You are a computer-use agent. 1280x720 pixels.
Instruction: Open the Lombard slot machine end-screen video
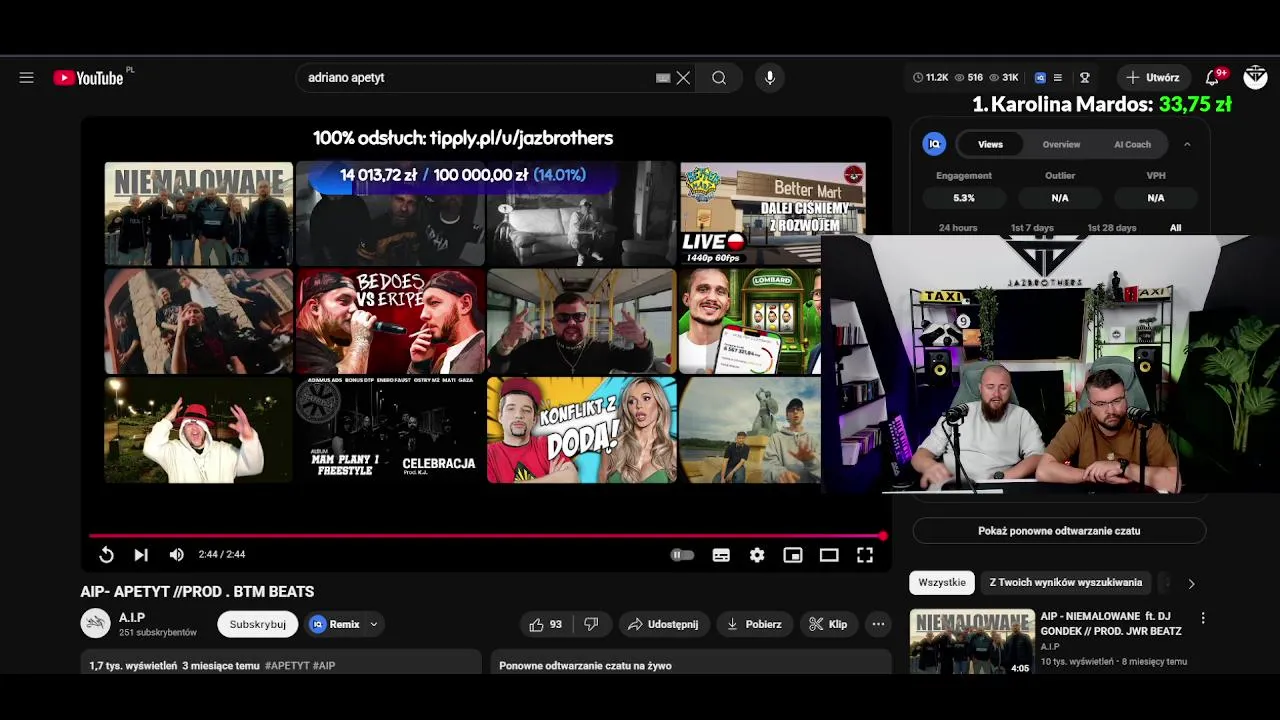[750, 322]
